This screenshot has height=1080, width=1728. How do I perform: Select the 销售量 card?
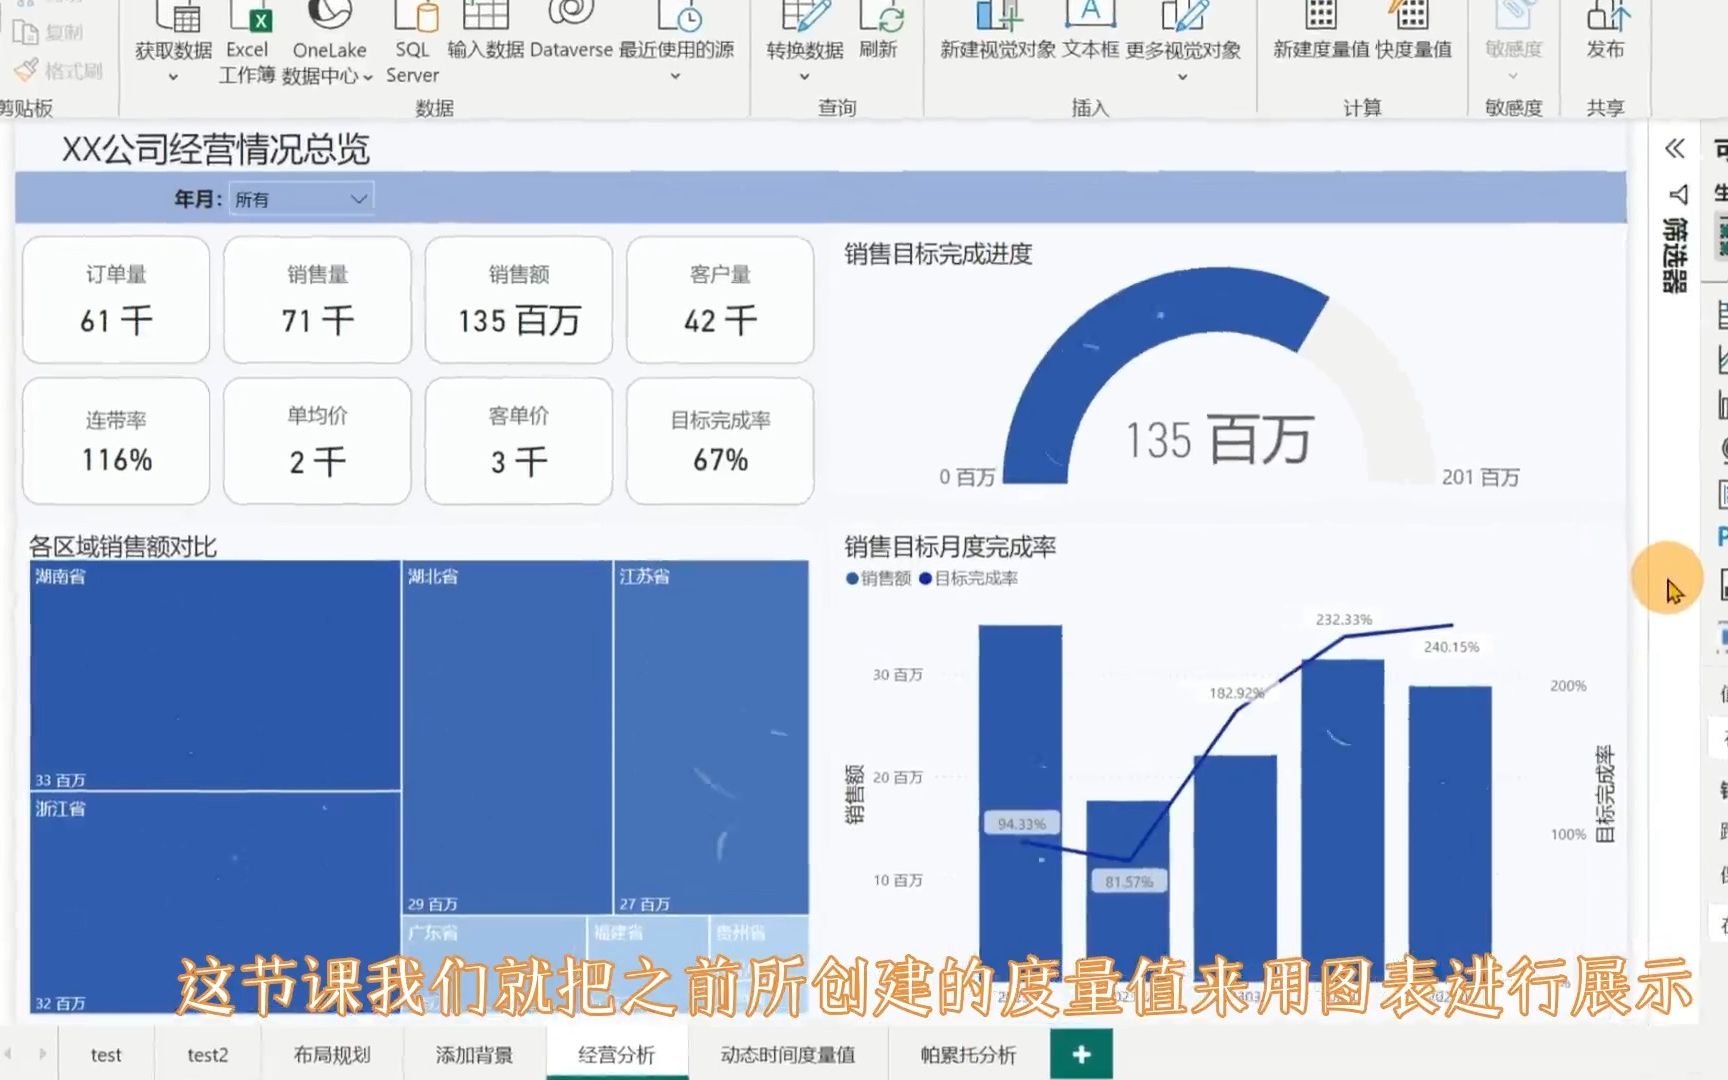tap(317, 300)
